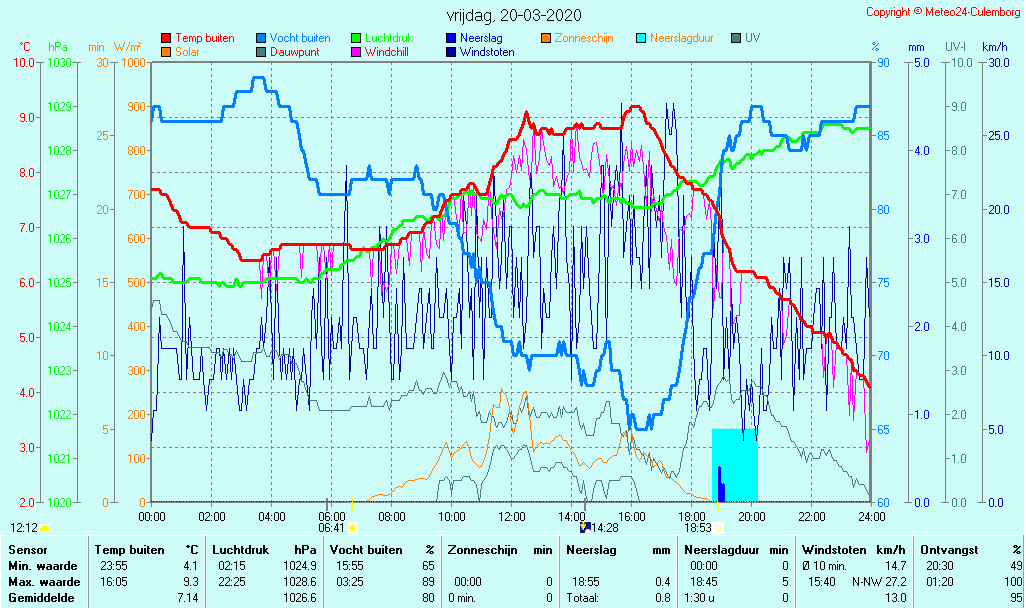
Task: Click the Neerslag legend label
Action: click(482, 38)
